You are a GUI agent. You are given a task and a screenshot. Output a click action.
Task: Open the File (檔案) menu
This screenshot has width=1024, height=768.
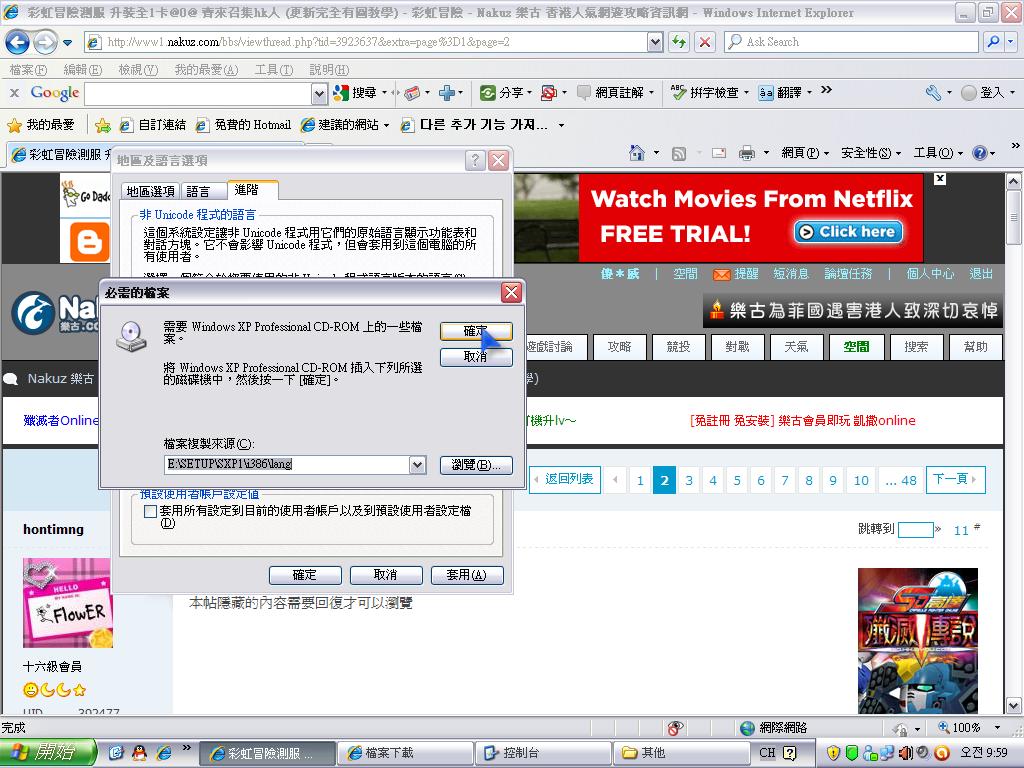[28, 69]
